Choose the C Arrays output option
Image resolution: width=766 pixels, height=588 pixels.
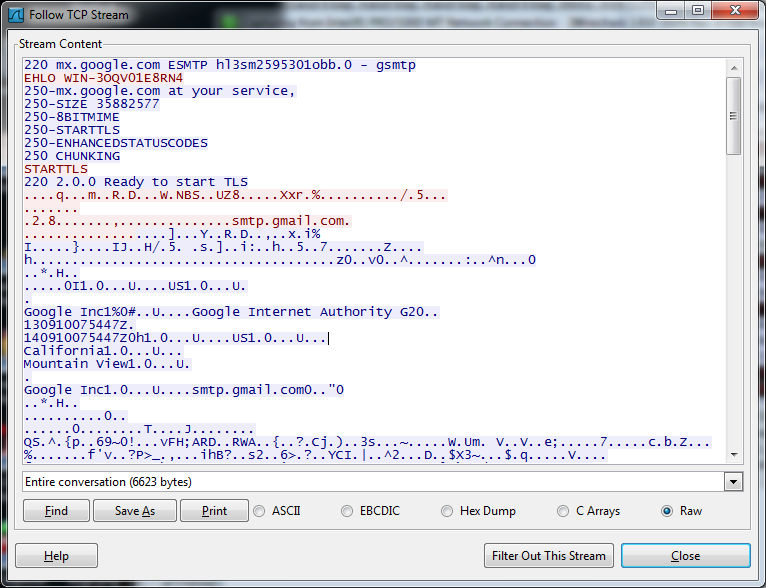(563, 511)
